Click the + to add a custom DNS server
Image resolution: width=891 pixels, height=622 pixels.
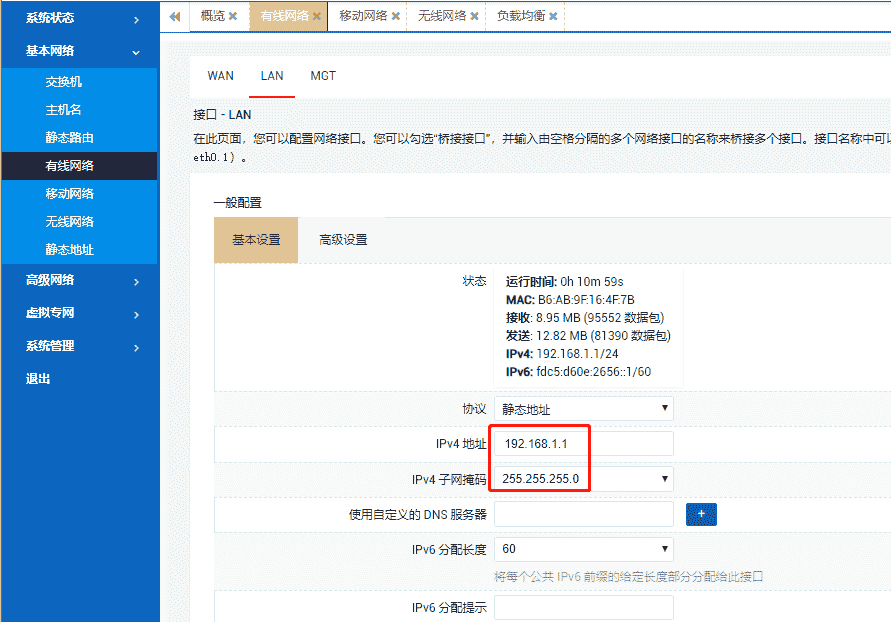(701, 513)
